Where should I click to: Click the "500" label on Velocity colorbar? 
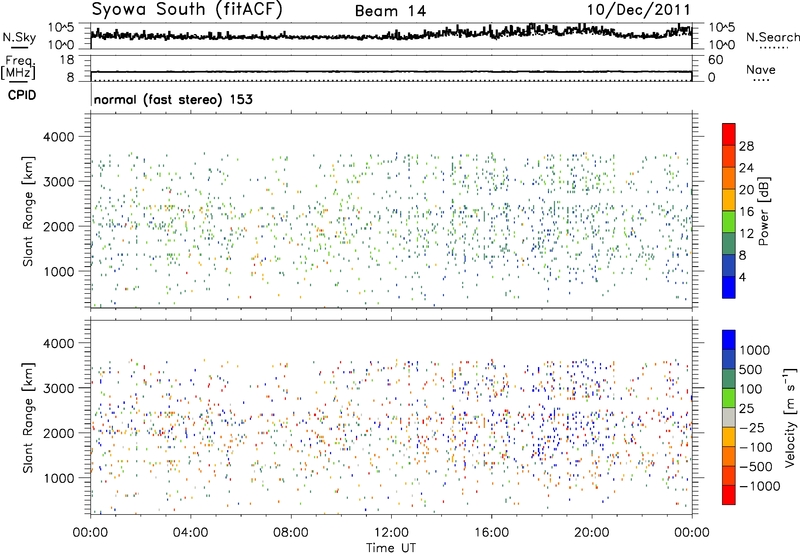pos(751,369)
